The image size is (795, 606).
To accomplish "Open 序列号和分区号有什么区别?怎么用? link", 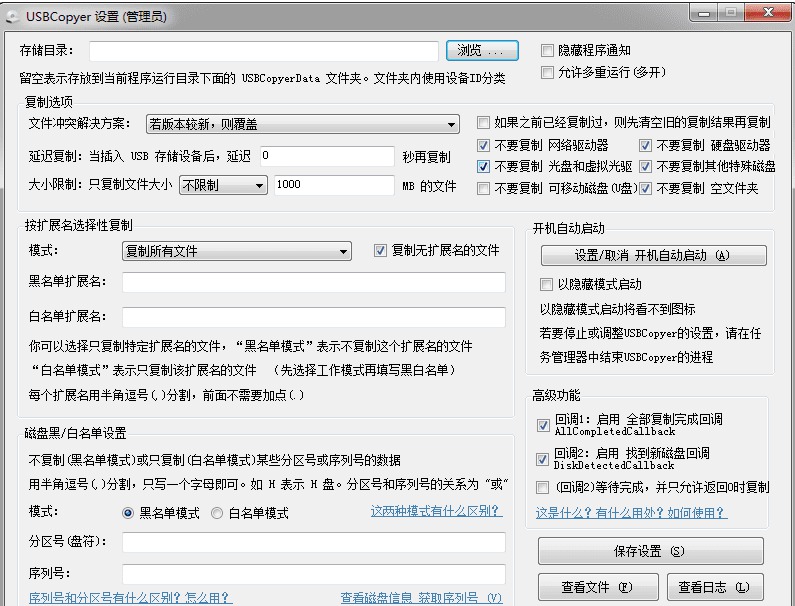I will tap(131, 598).
